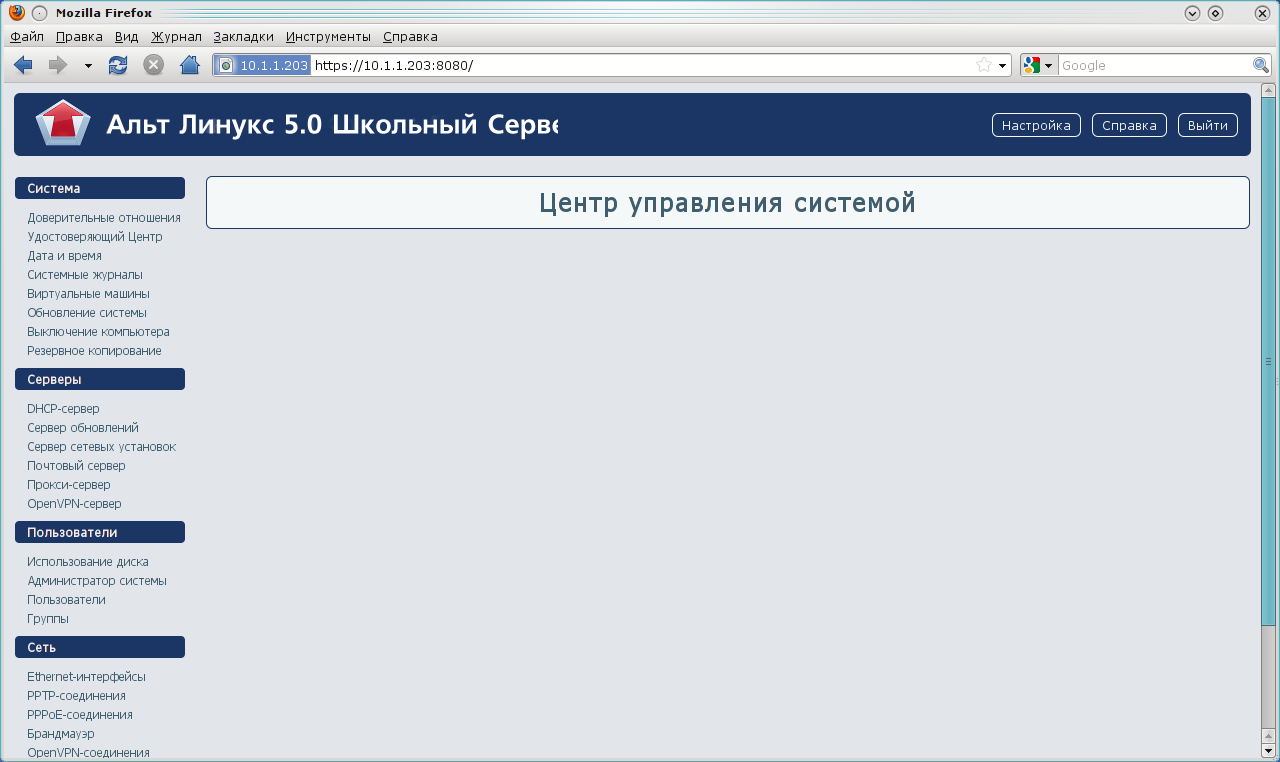Open the DHCP-сервер link
Viewport: 1280px width, 762px height.
coord(63,409)
